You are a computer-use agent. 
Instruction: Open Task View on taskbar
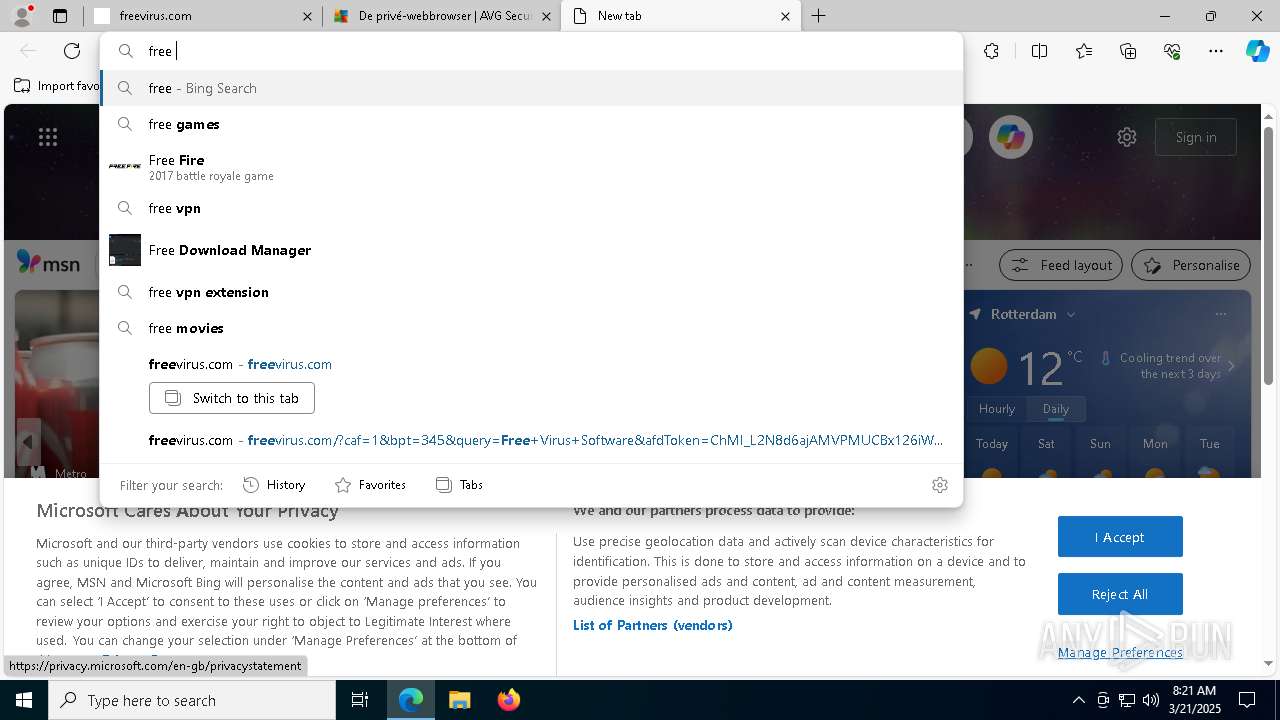360,700
